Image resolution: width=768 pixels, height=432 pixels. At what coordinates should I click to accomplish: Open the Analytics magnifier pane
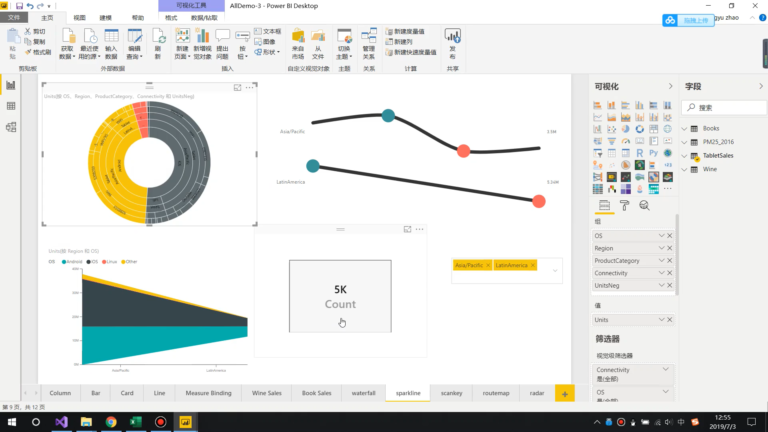coord(644,206)
